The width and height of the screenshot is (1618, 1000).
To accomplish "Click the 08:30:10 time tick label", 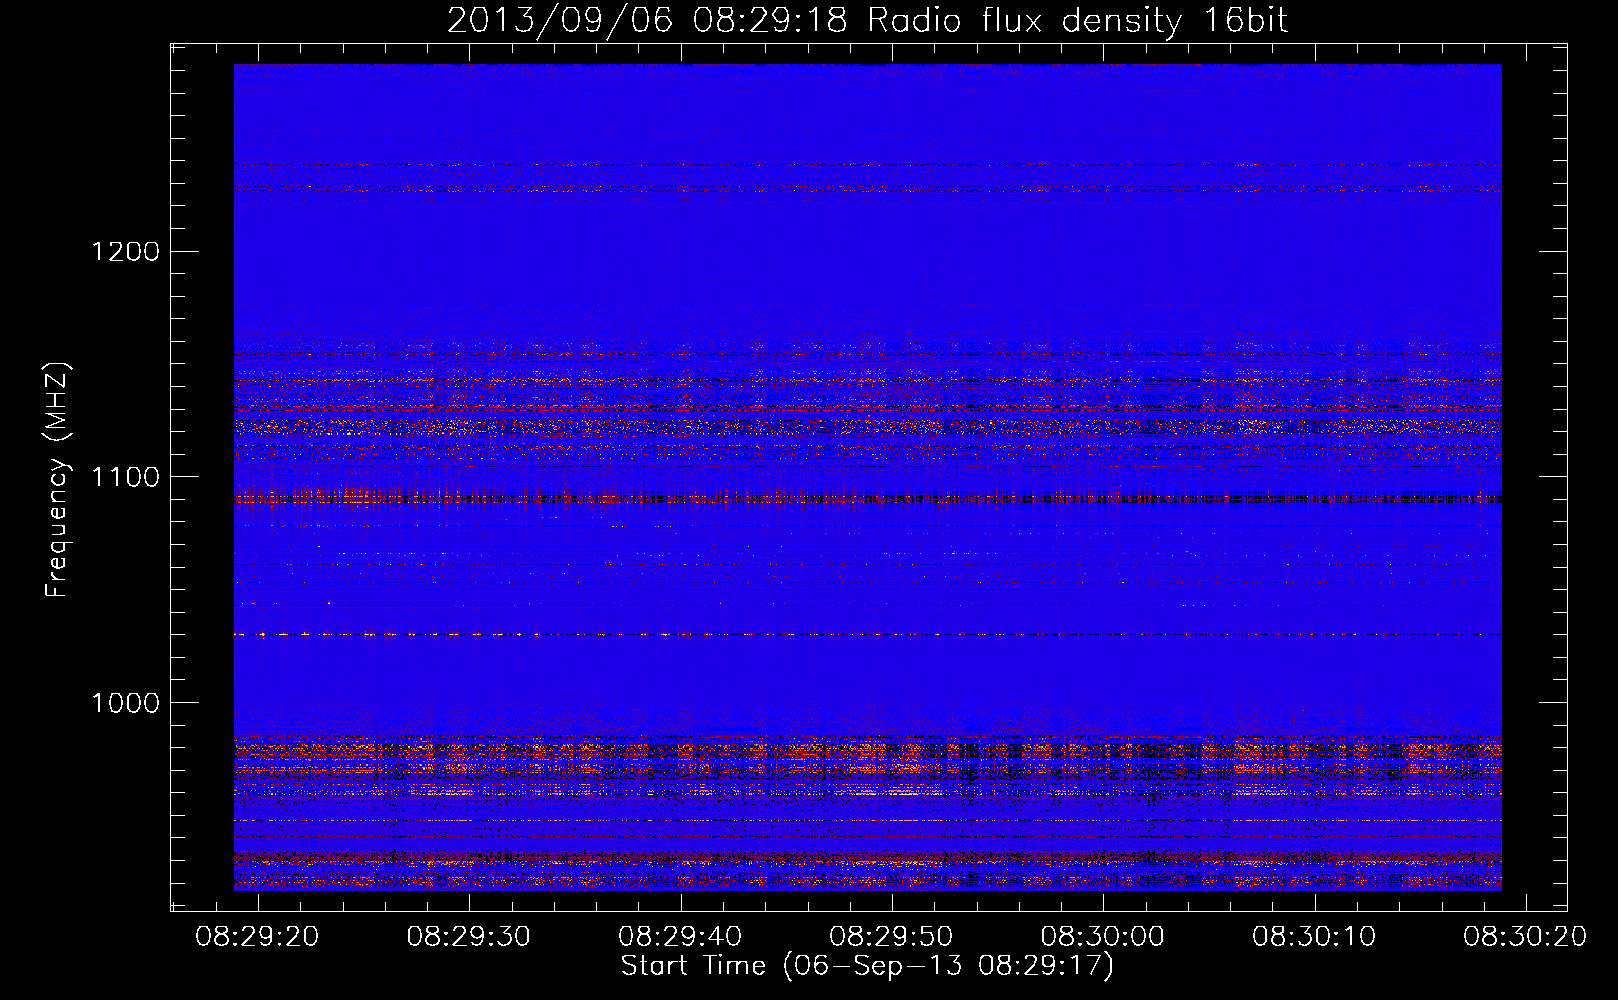I will pos(1315,937).
